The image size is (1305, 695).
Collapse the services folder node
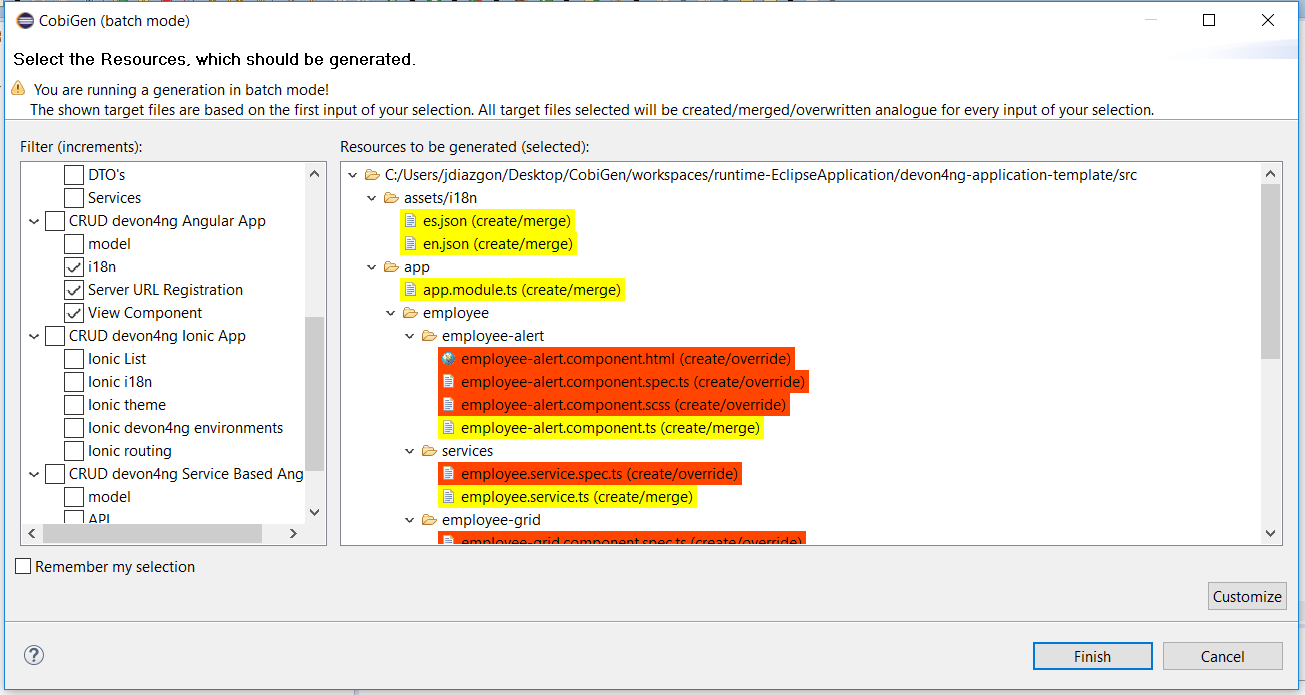pyautogui.click(x=409, y=450)
